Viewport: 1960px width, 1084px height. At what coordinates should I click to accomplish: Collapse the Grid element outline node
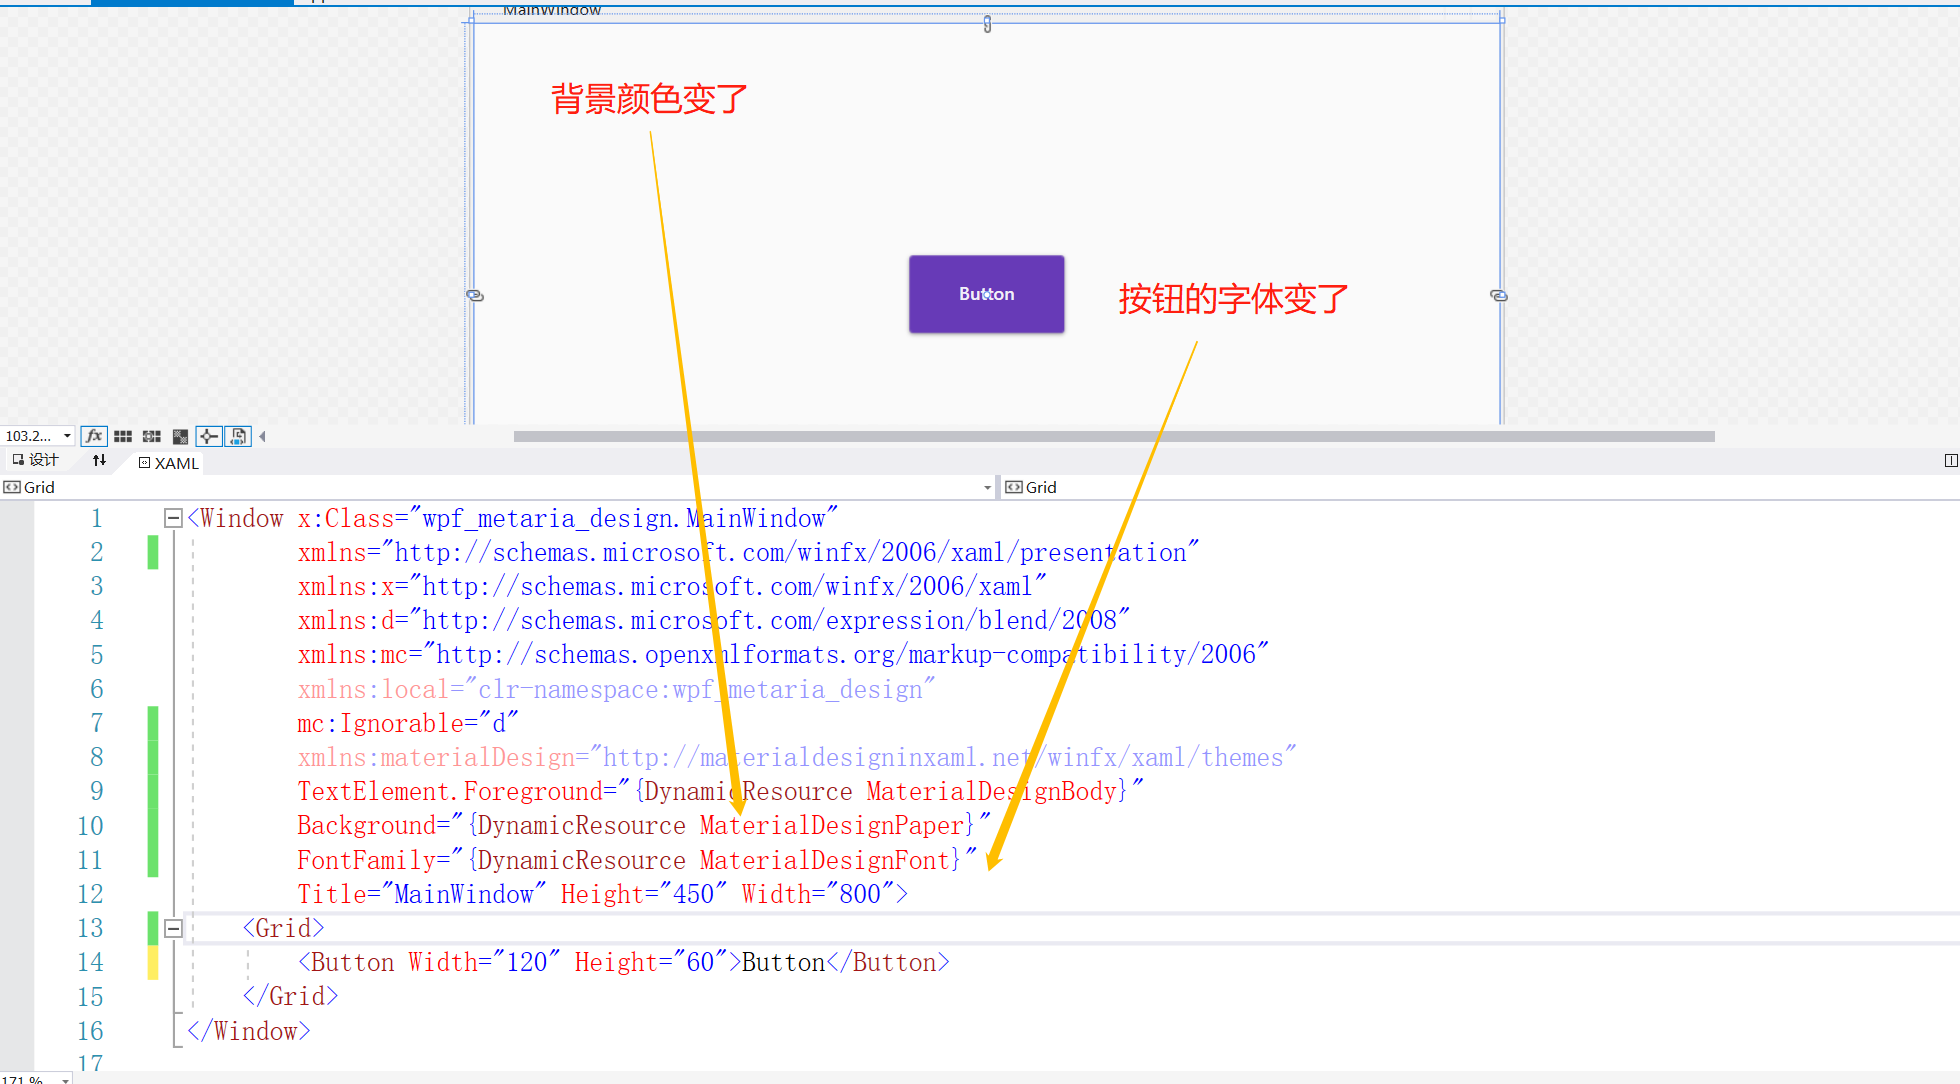173,928
